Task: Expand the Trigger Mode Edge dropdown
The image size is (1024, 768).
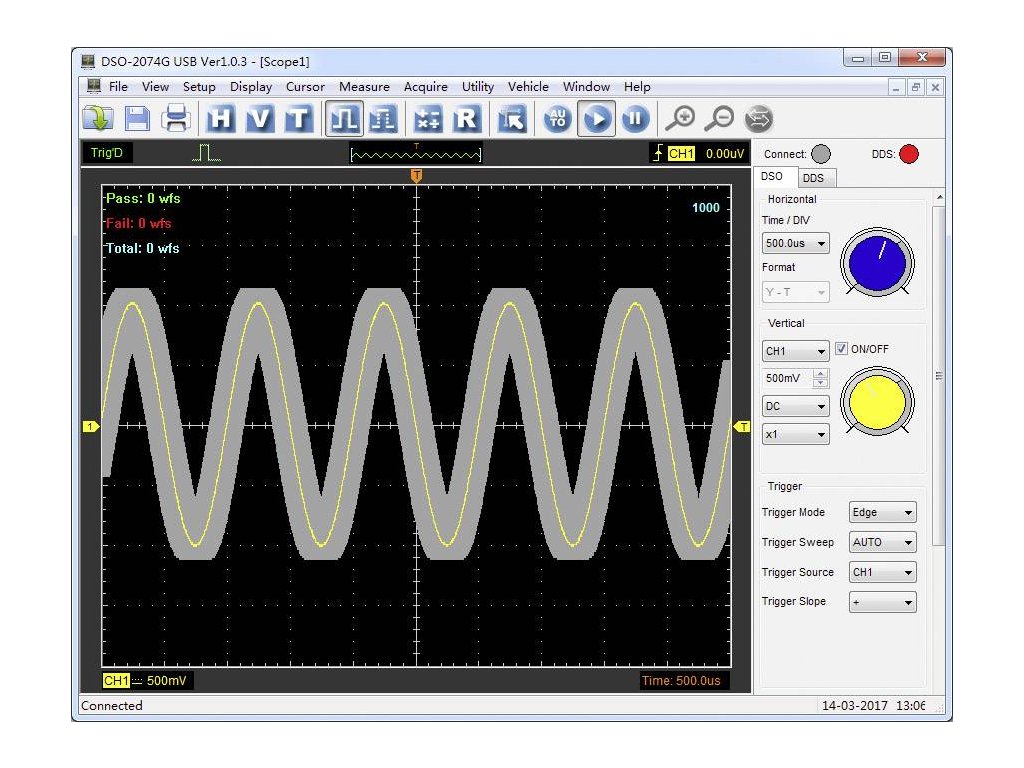Action: tap(882, 513)
